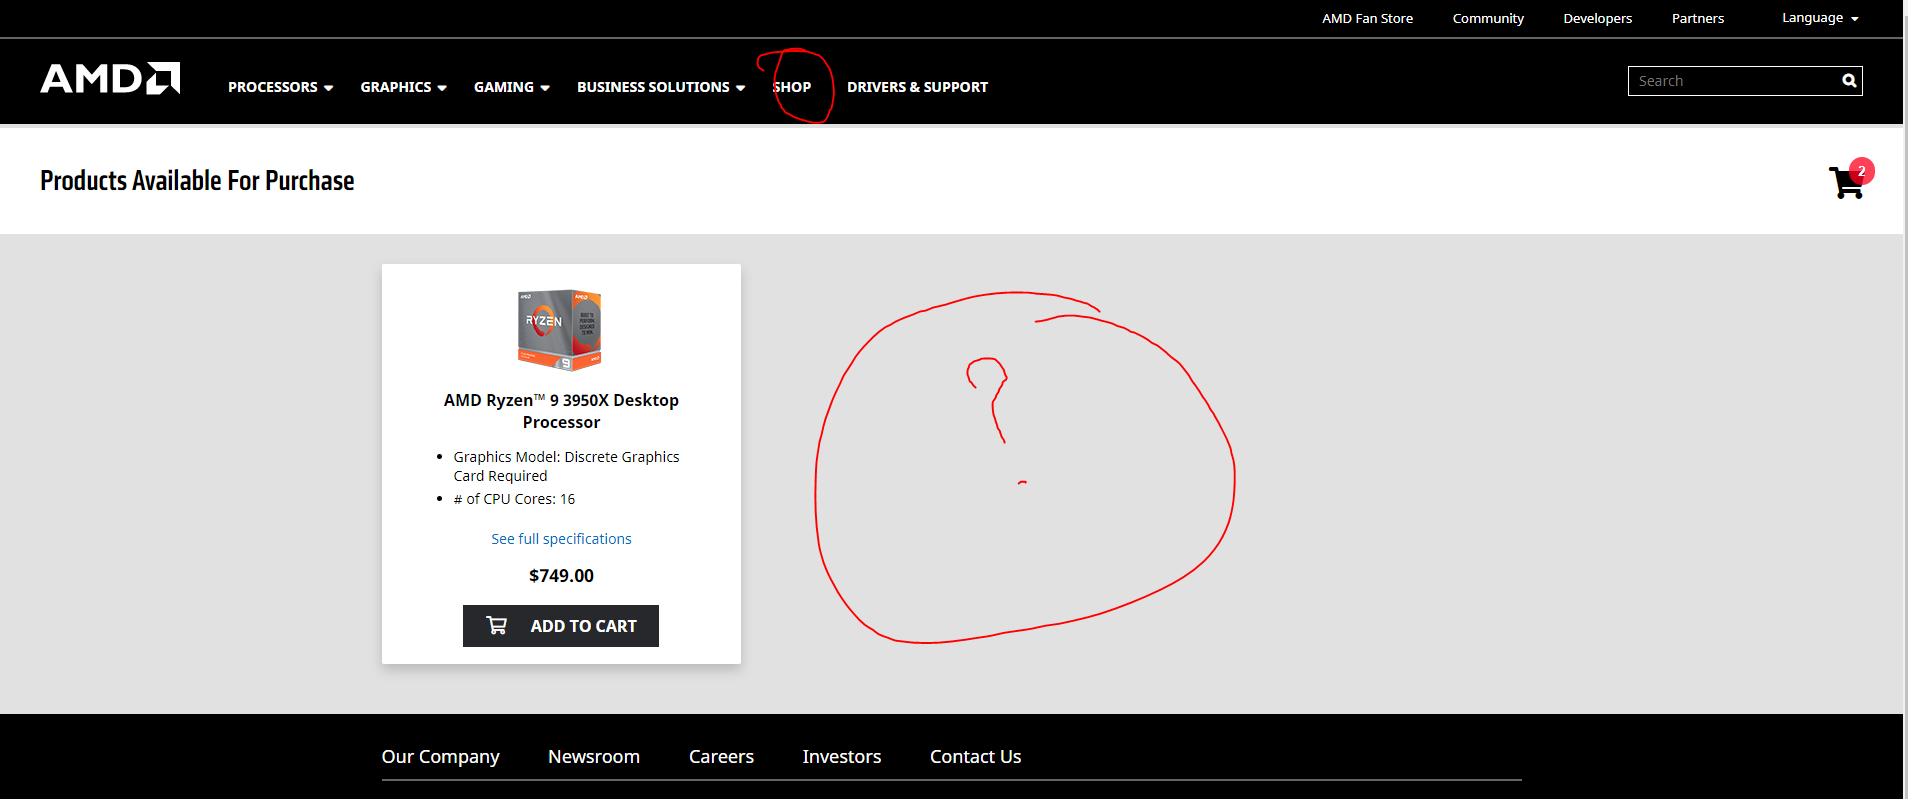Open See full specifications link
Screen dimensions: 1908x799
561,539
